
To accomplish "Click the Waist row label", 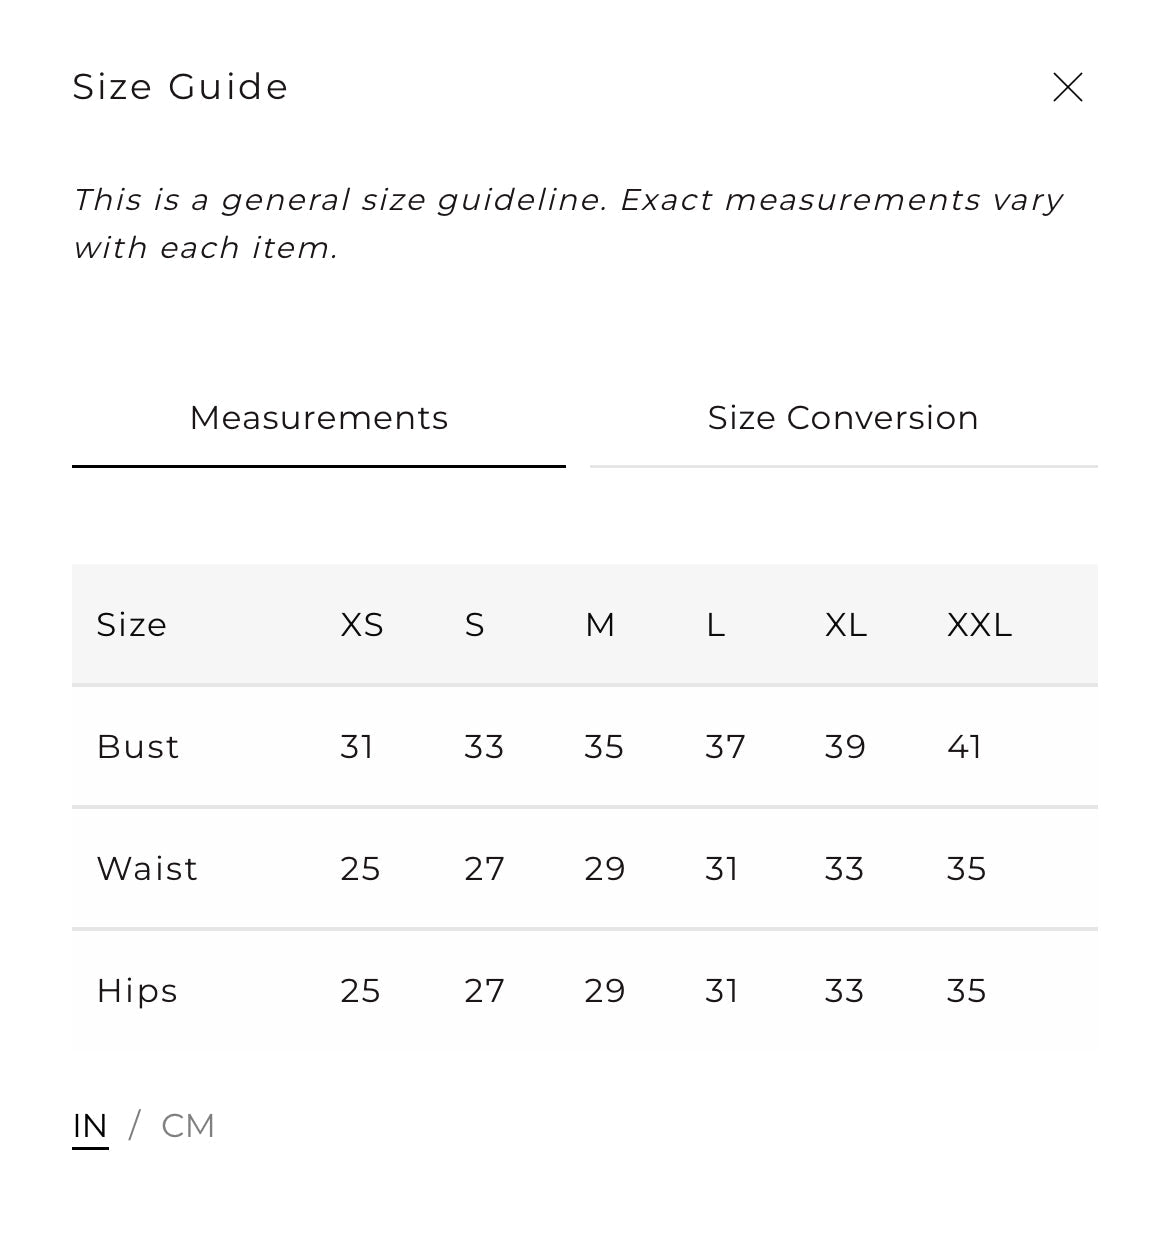I will 147,869.
